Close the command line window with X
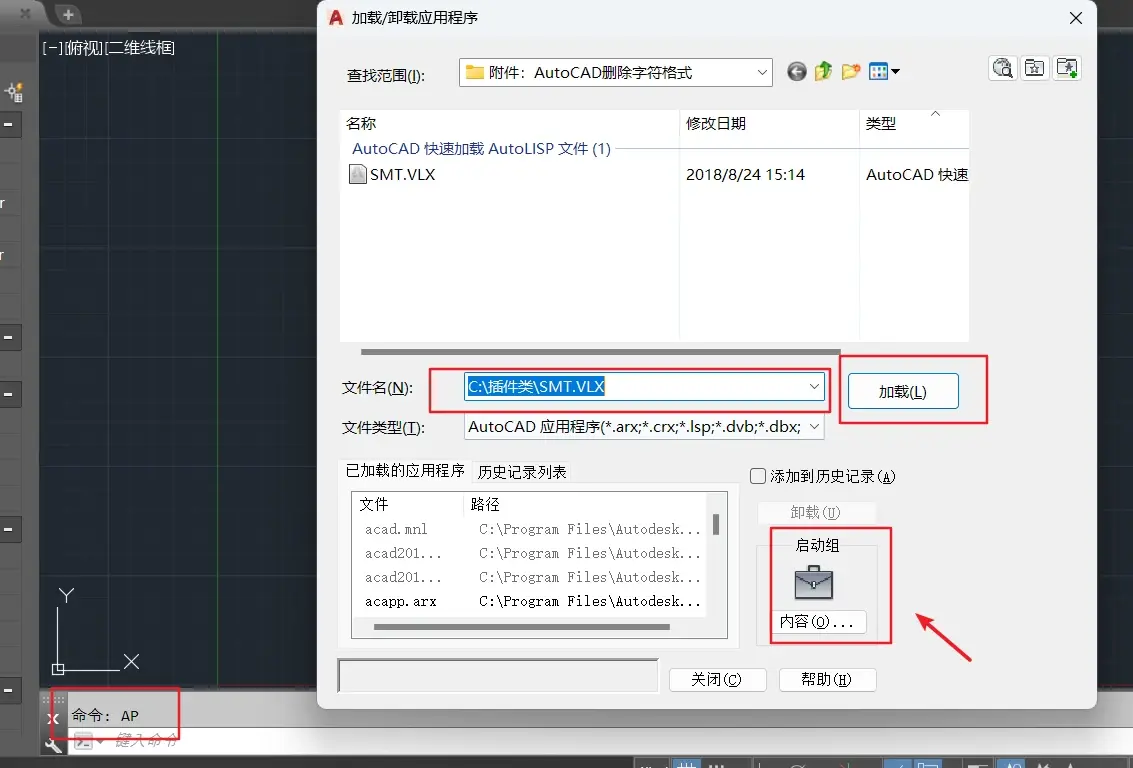 point(53,718)
